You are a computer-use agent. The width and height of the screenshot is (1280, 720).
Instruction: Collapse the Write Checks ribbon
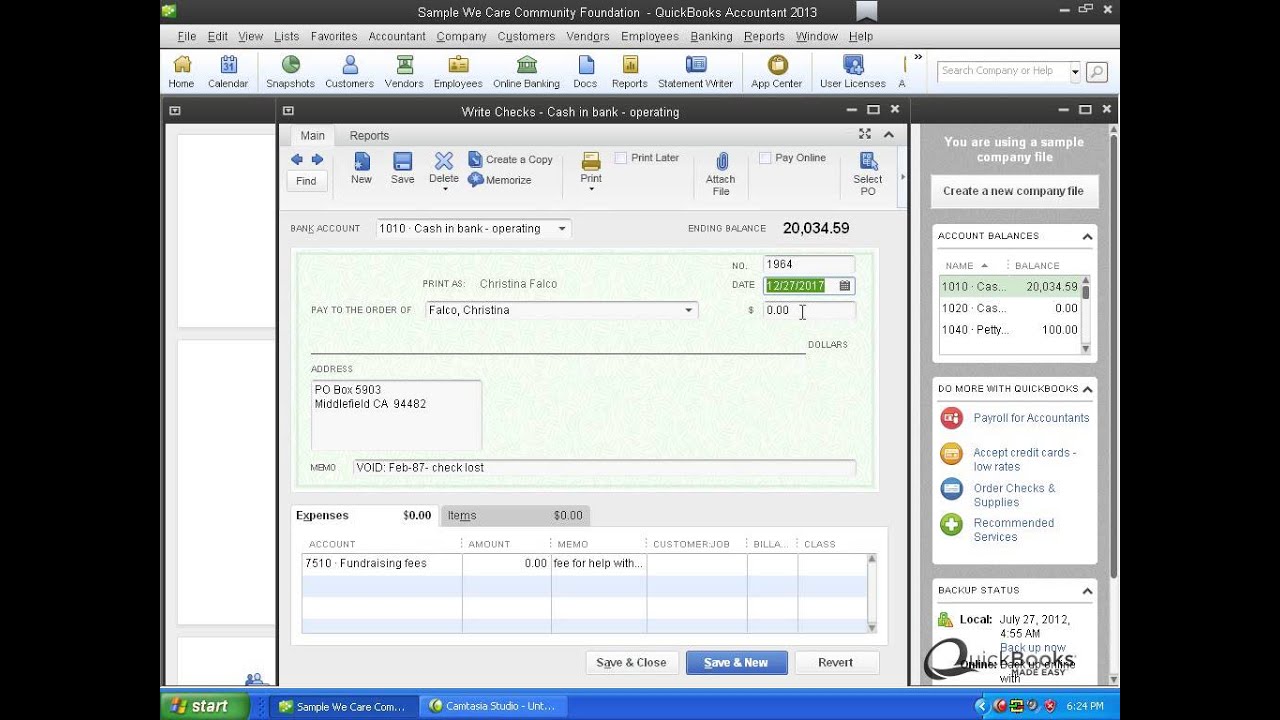click(888, 134)
